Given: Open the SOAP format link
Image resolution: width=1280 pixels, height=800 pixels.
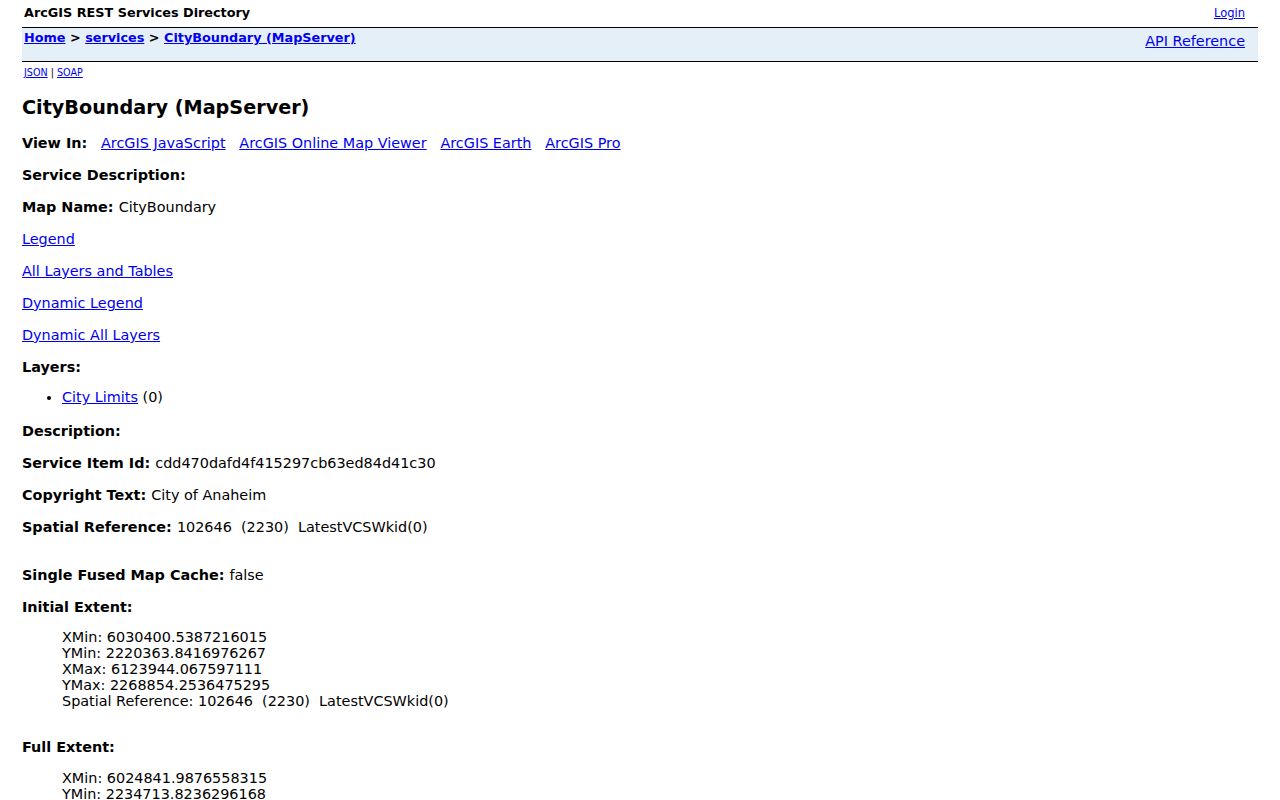Looking at the screenshot, I should [x=70, y=72].
